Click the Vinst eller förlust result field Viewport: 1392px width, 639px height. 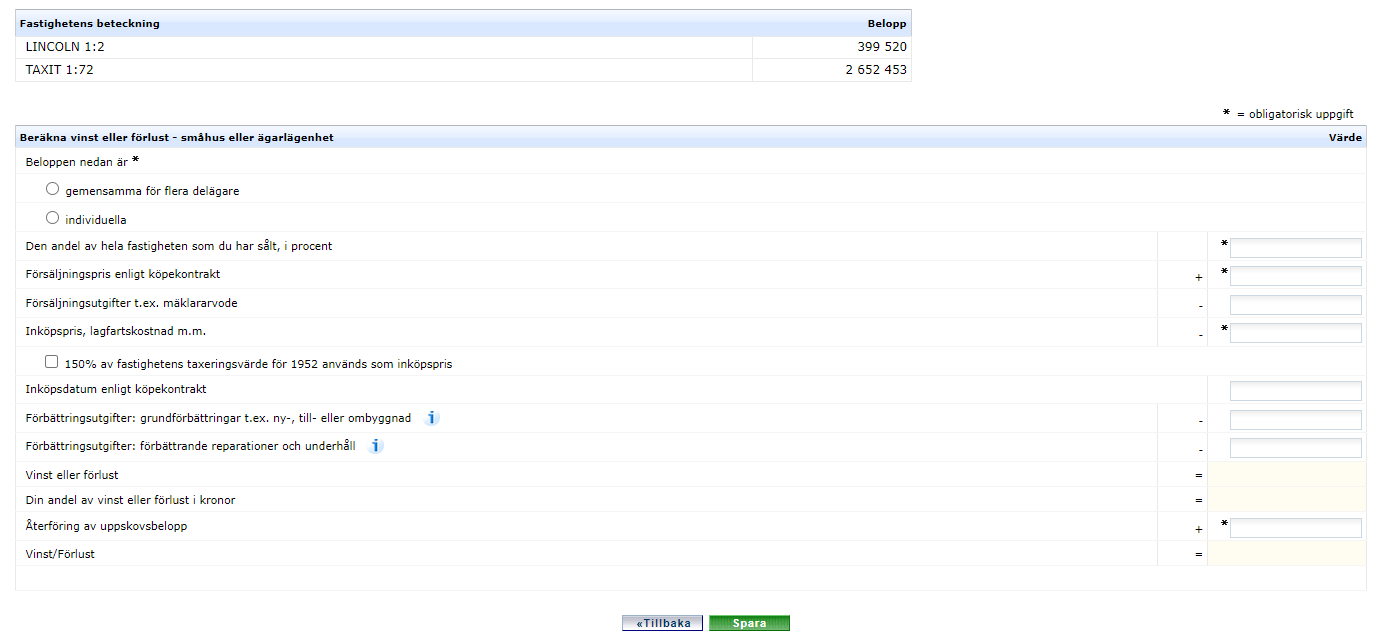1295,474
